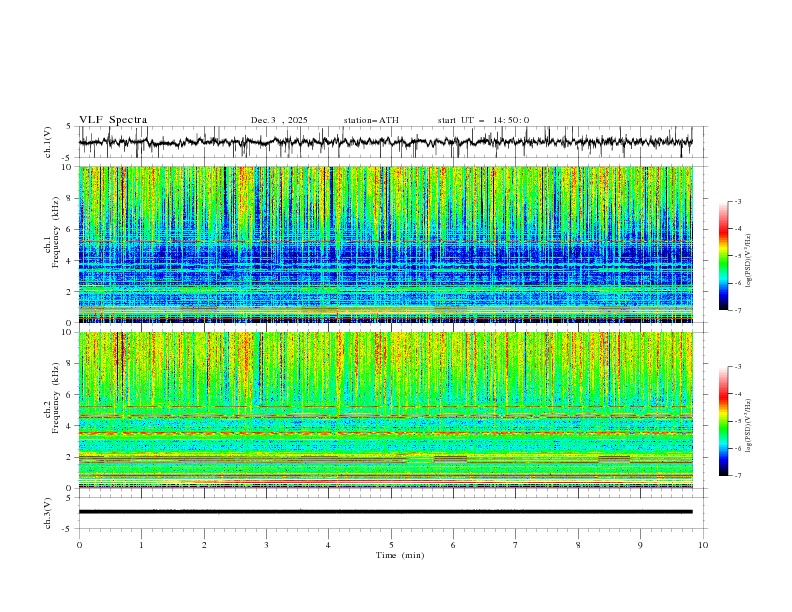Image resolution: width=792 pixels, height=612 pixels.
Task: Click the upper log(PSD) color bar
Action: point(723,255)
